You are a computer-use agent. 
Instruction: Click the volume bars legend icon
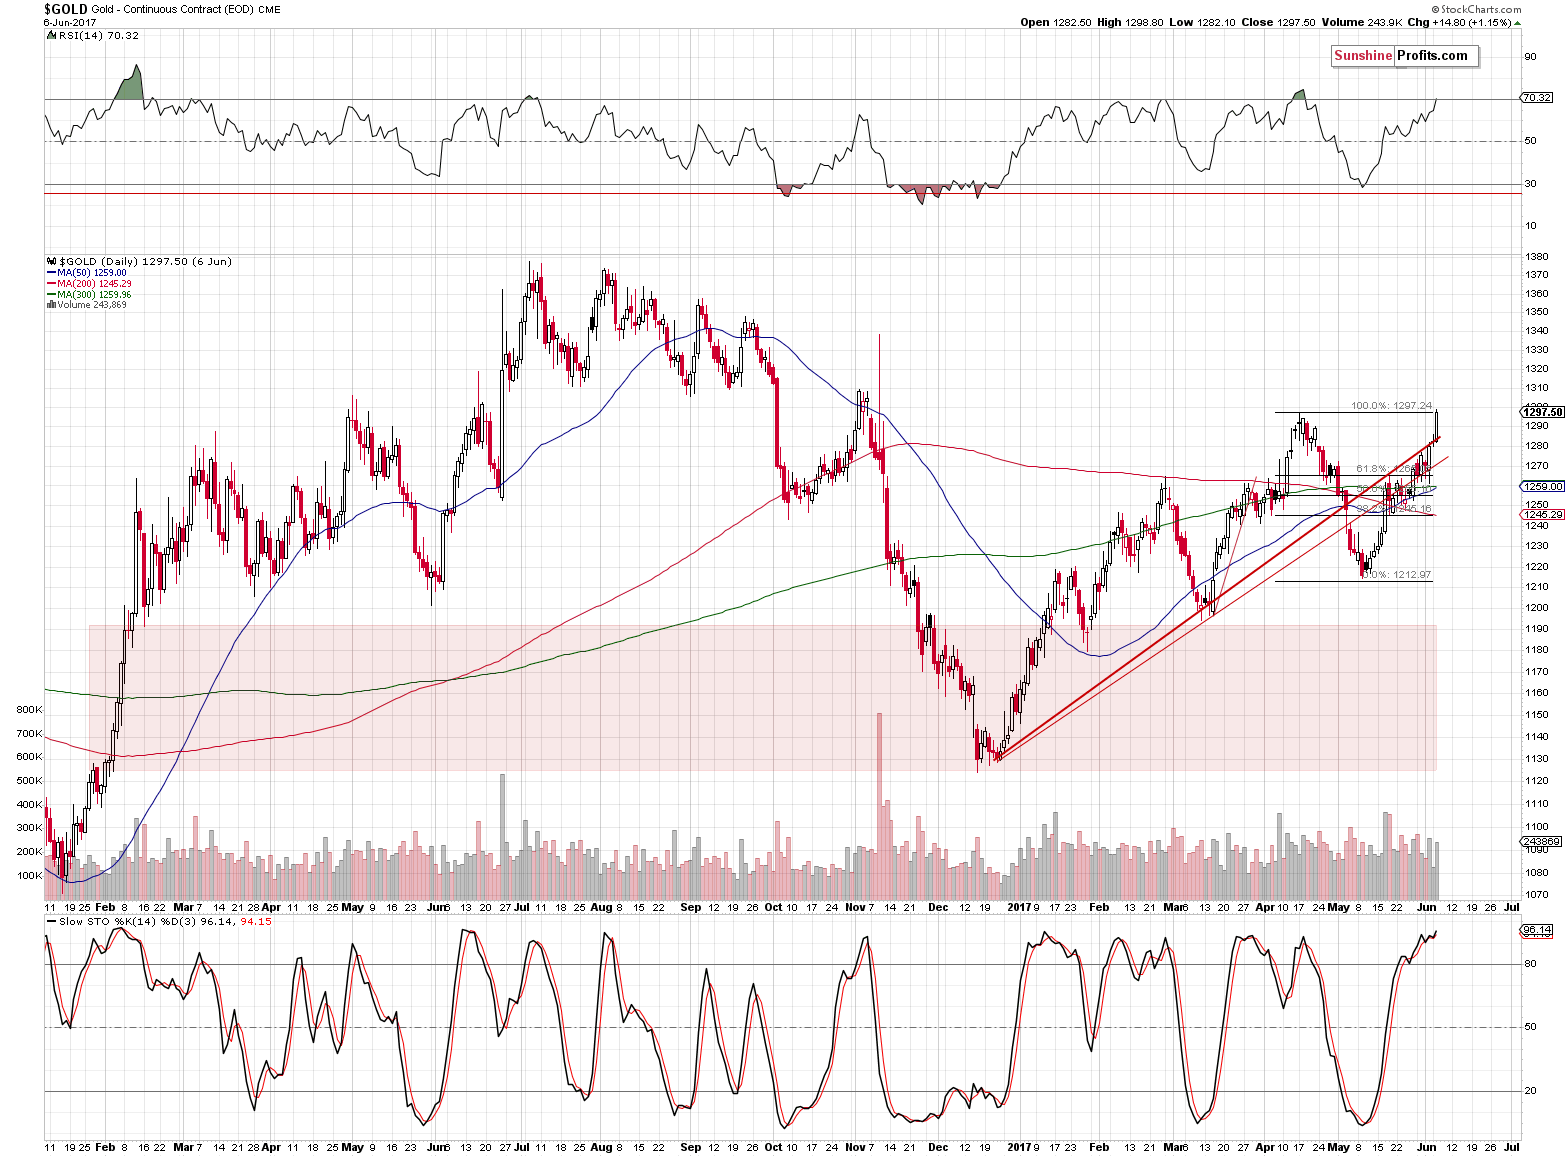(50, 305)
